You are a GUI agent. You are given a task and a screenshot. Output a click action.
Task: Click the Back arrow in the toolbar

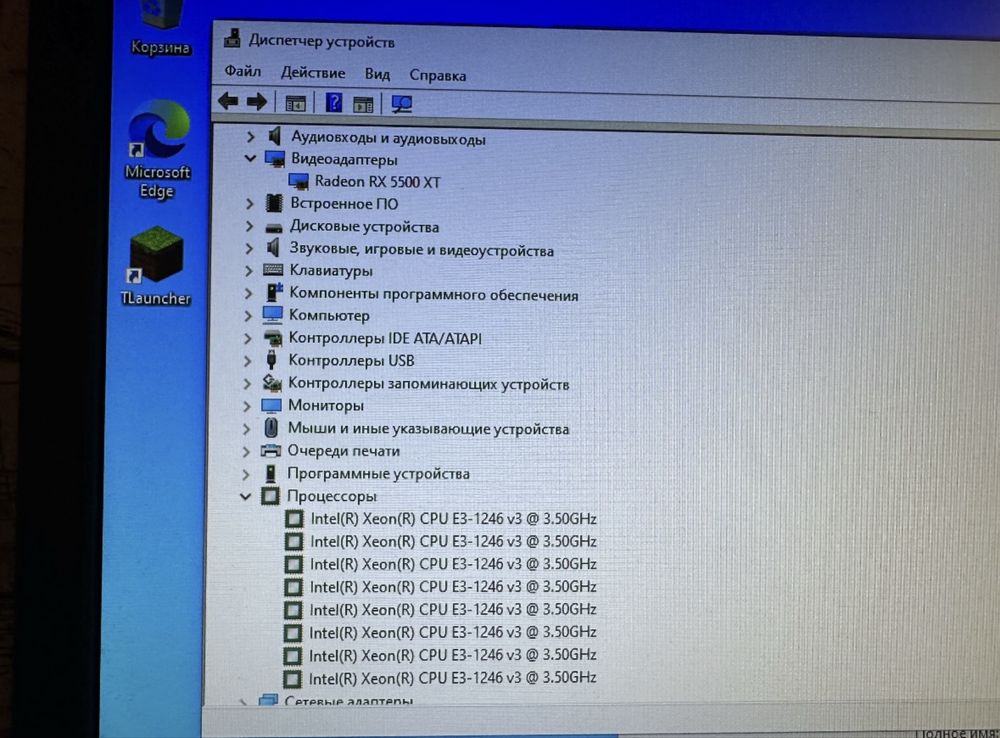pyautogui.click(x=228, y=101)
